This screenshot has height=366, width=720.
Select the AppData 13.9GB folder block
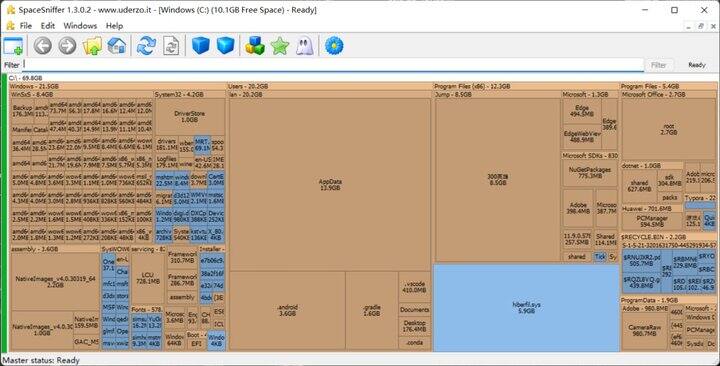click(x=330, y=185)
